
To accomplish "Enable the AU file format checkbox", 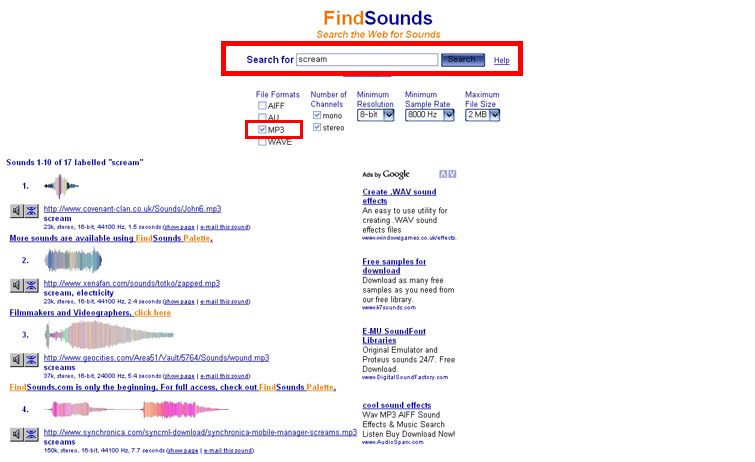I will (x=262, y=117).
